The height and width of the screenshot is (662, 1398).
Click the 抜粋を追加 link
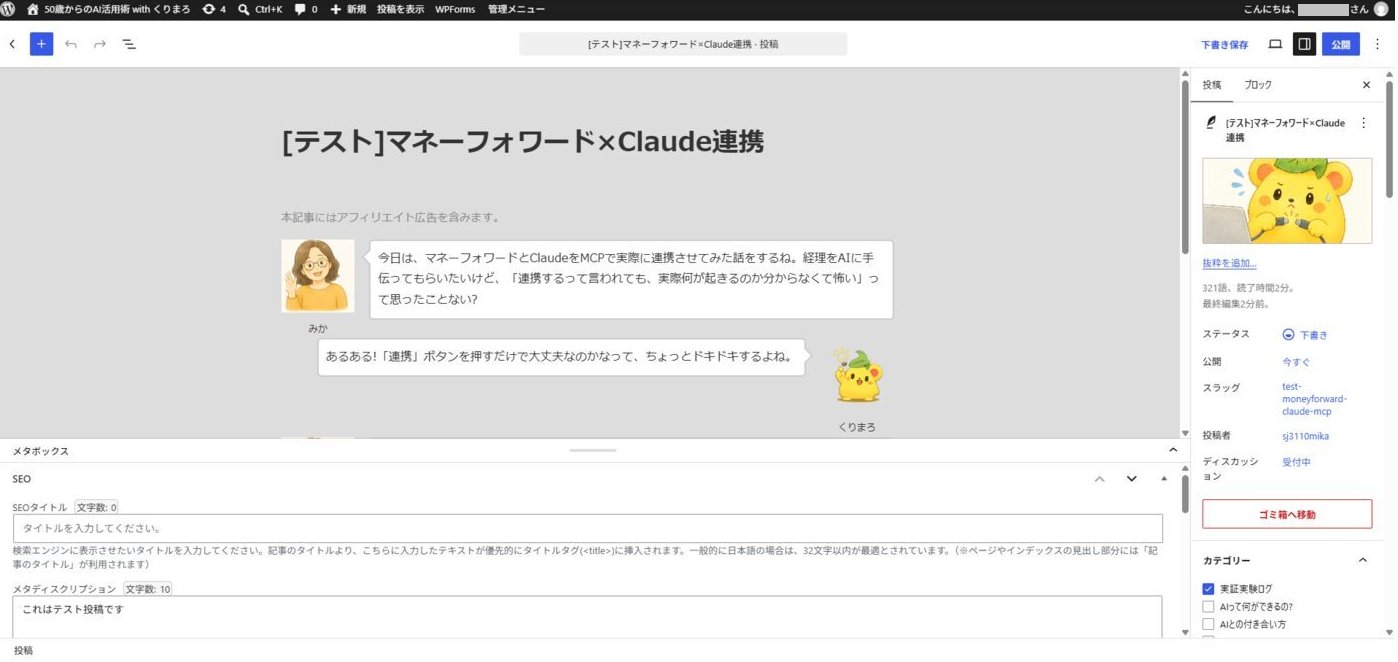coord(1230,264)
